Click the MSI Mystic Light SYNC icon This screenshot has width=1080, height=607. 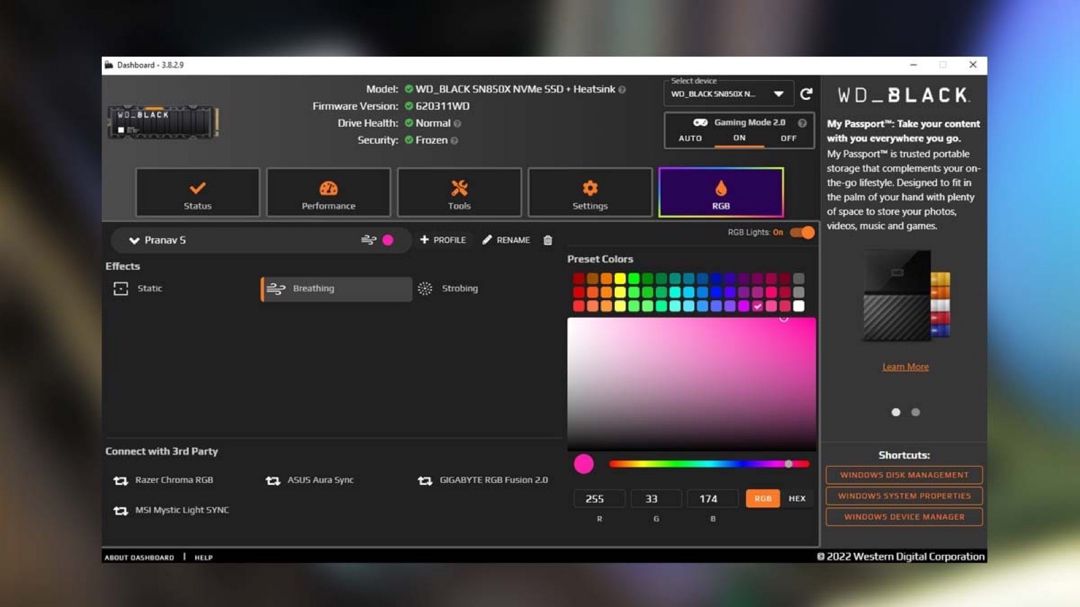(x=121, y=511)
